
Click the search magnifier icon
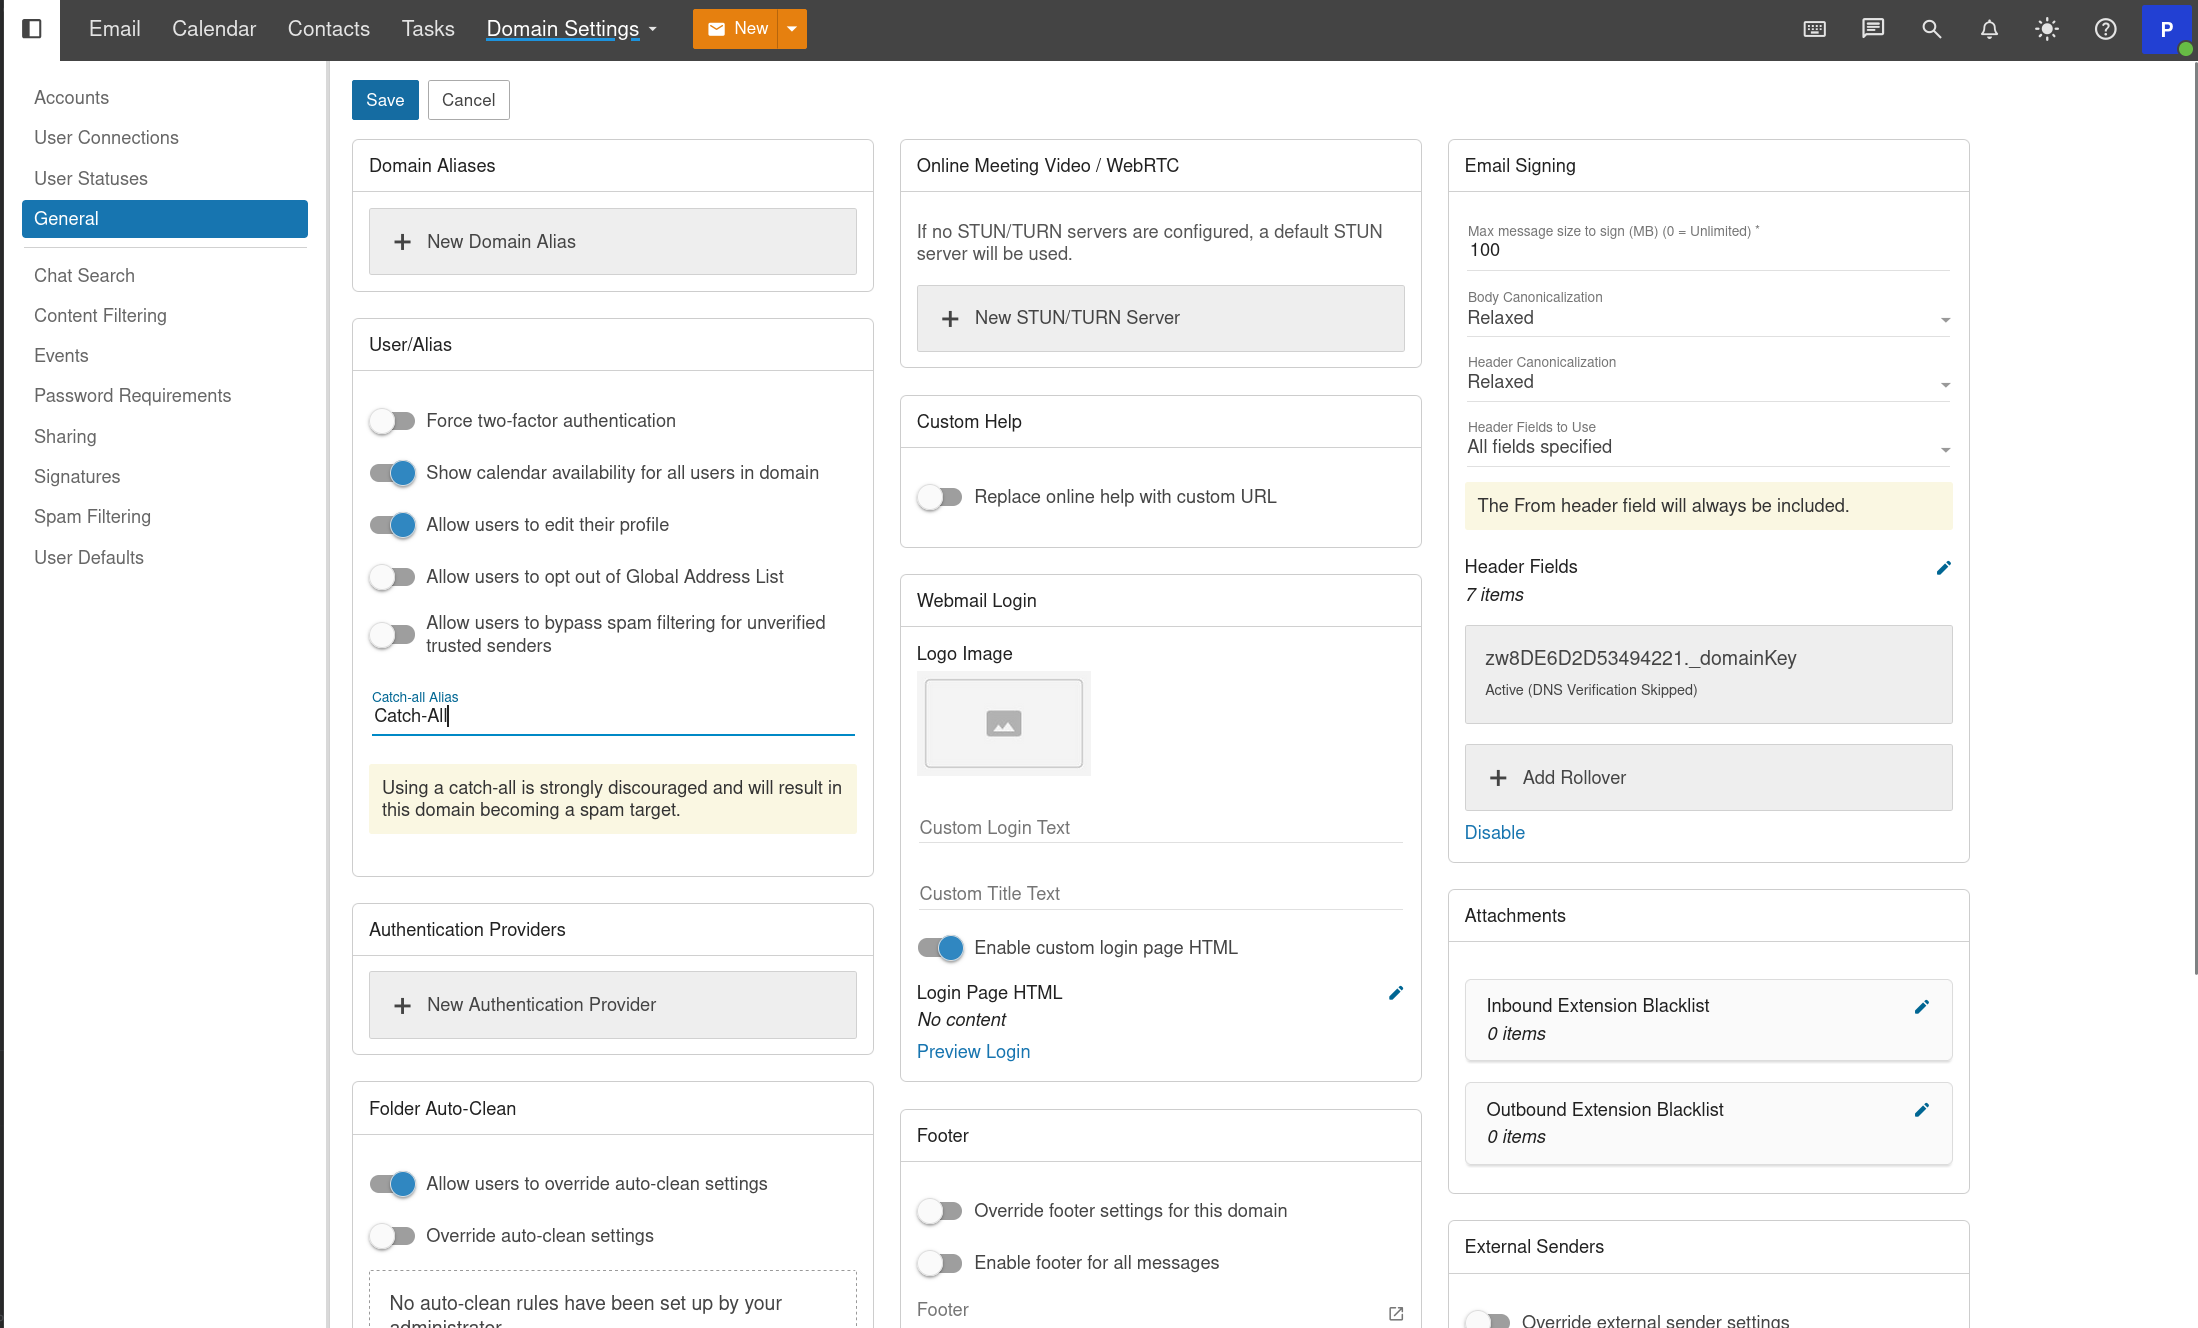[x=1931, y=29]
